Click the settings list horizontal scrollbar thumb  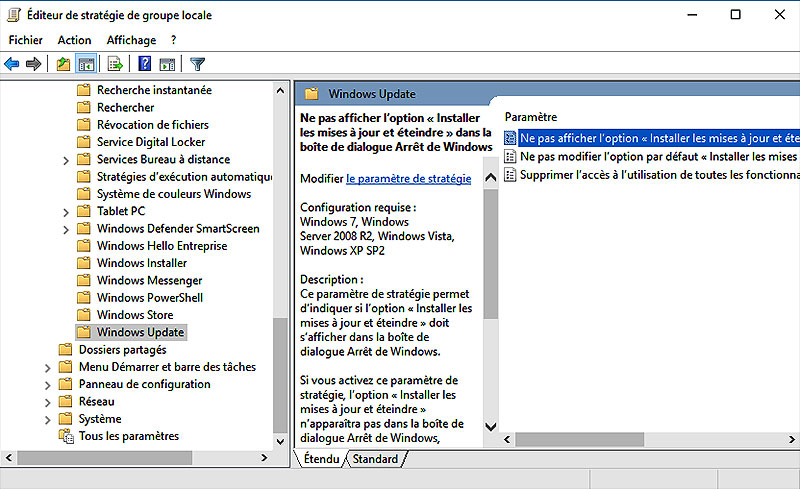tap(580, 439)
